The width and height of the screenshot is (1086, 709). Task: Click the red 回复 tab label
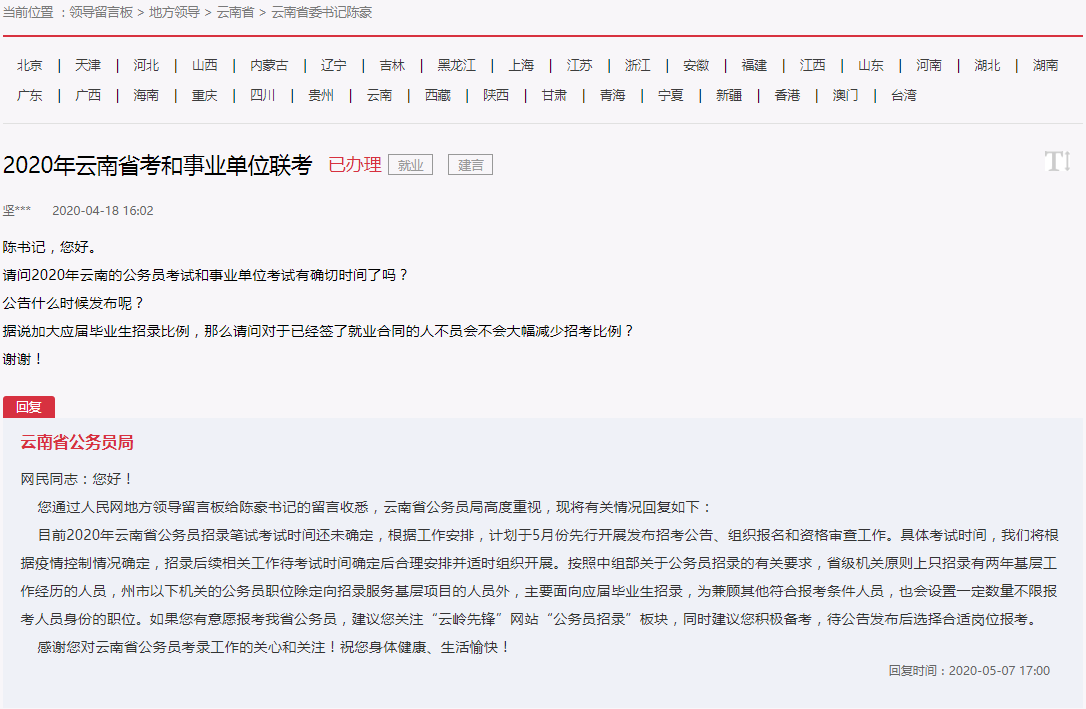pyautogui.click(x=29, y=407)
